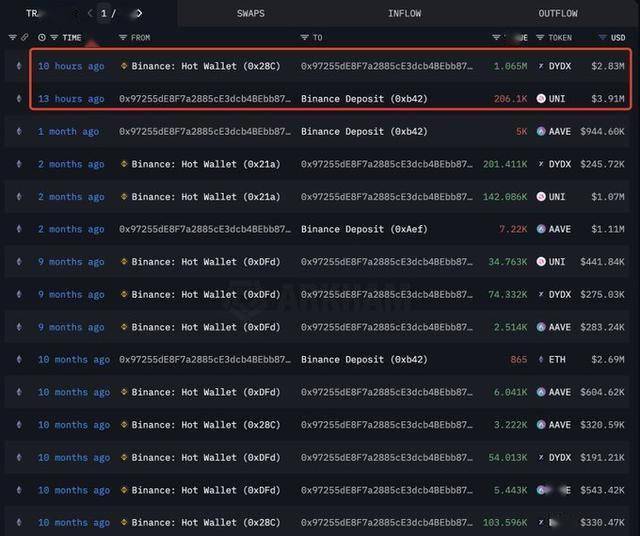Select the 201.411K value cell
The image size is (640, 536).
[x=505, y=164]
